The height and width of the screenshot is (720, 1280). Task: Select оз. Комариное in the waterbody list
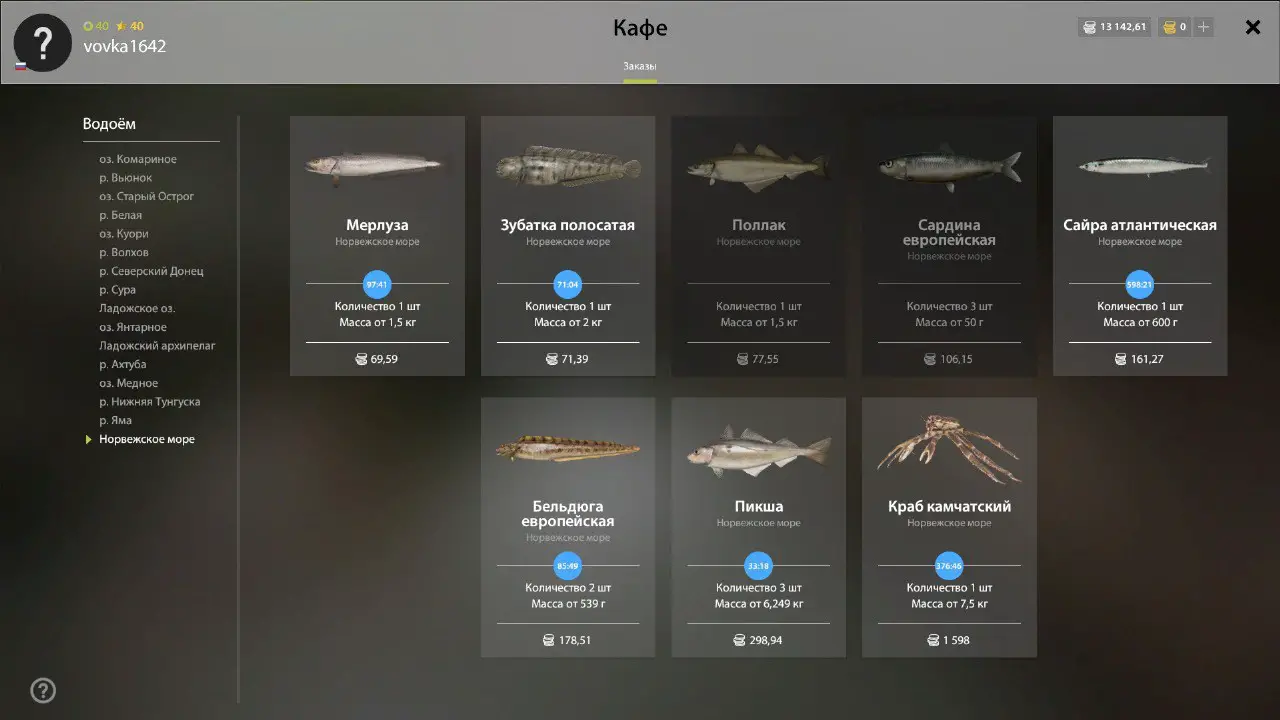138,159
